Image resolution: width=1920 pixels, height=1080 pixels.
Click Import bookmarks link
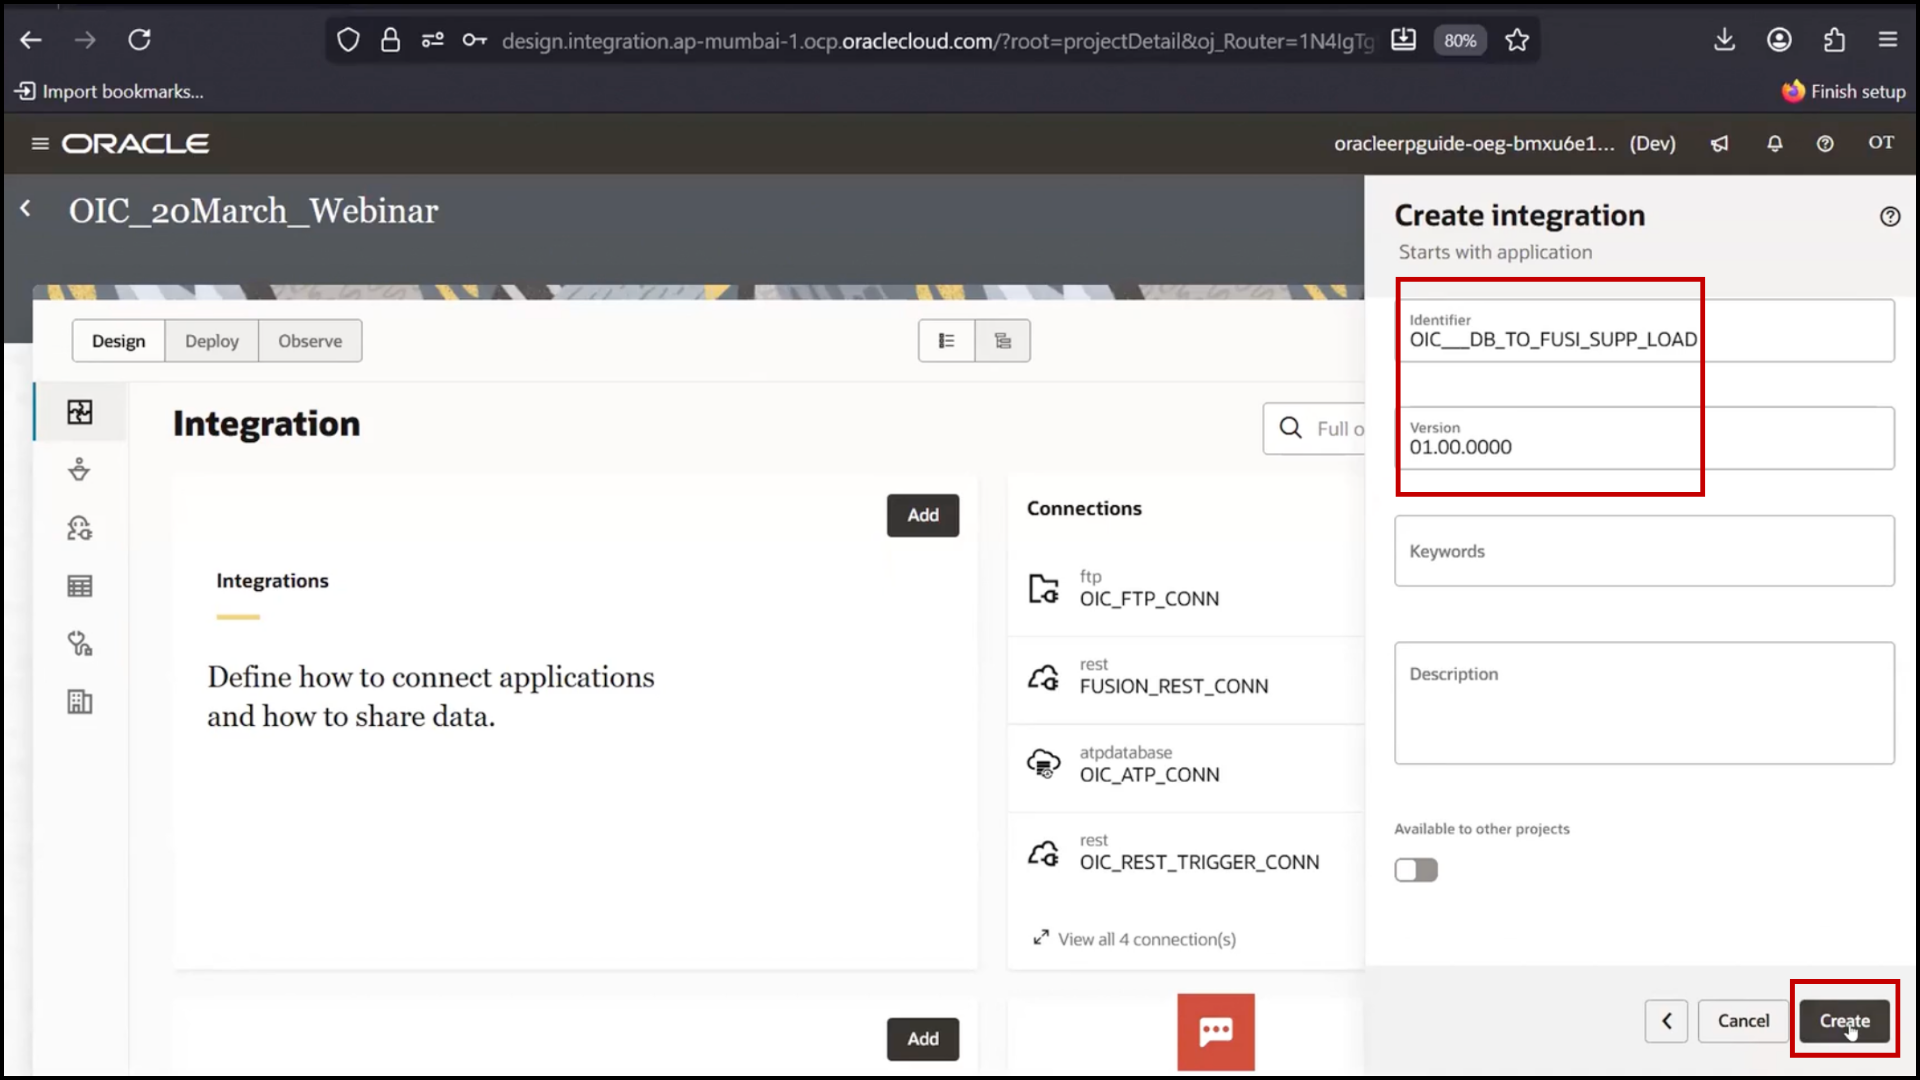[x=109, y=91]
